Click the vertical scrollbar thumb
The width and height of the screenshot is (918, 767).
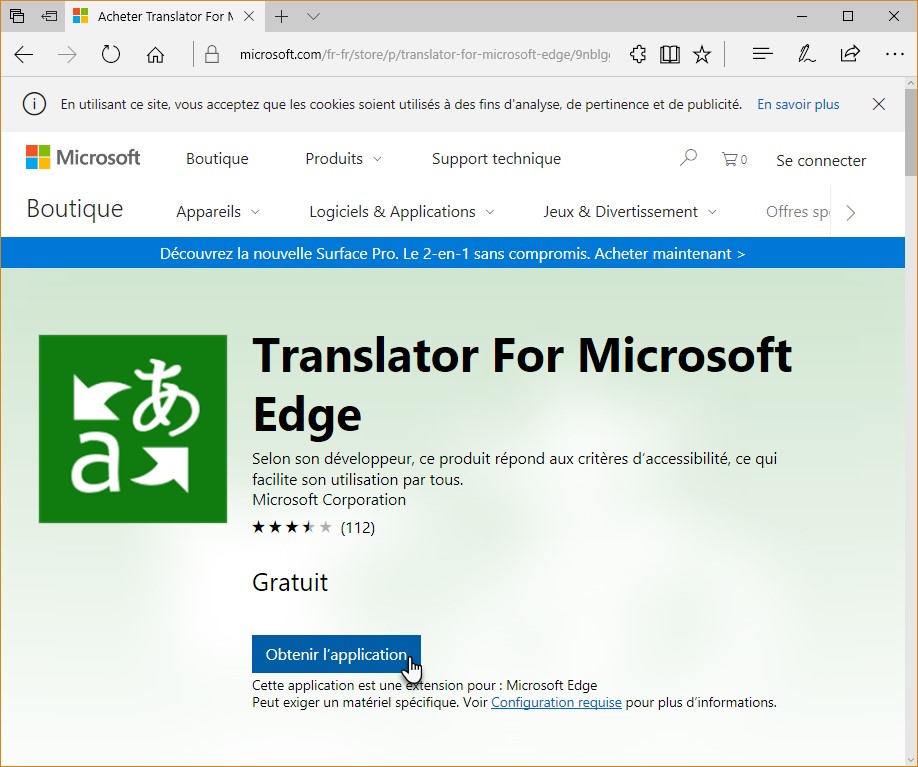click(x=911, y=132)
